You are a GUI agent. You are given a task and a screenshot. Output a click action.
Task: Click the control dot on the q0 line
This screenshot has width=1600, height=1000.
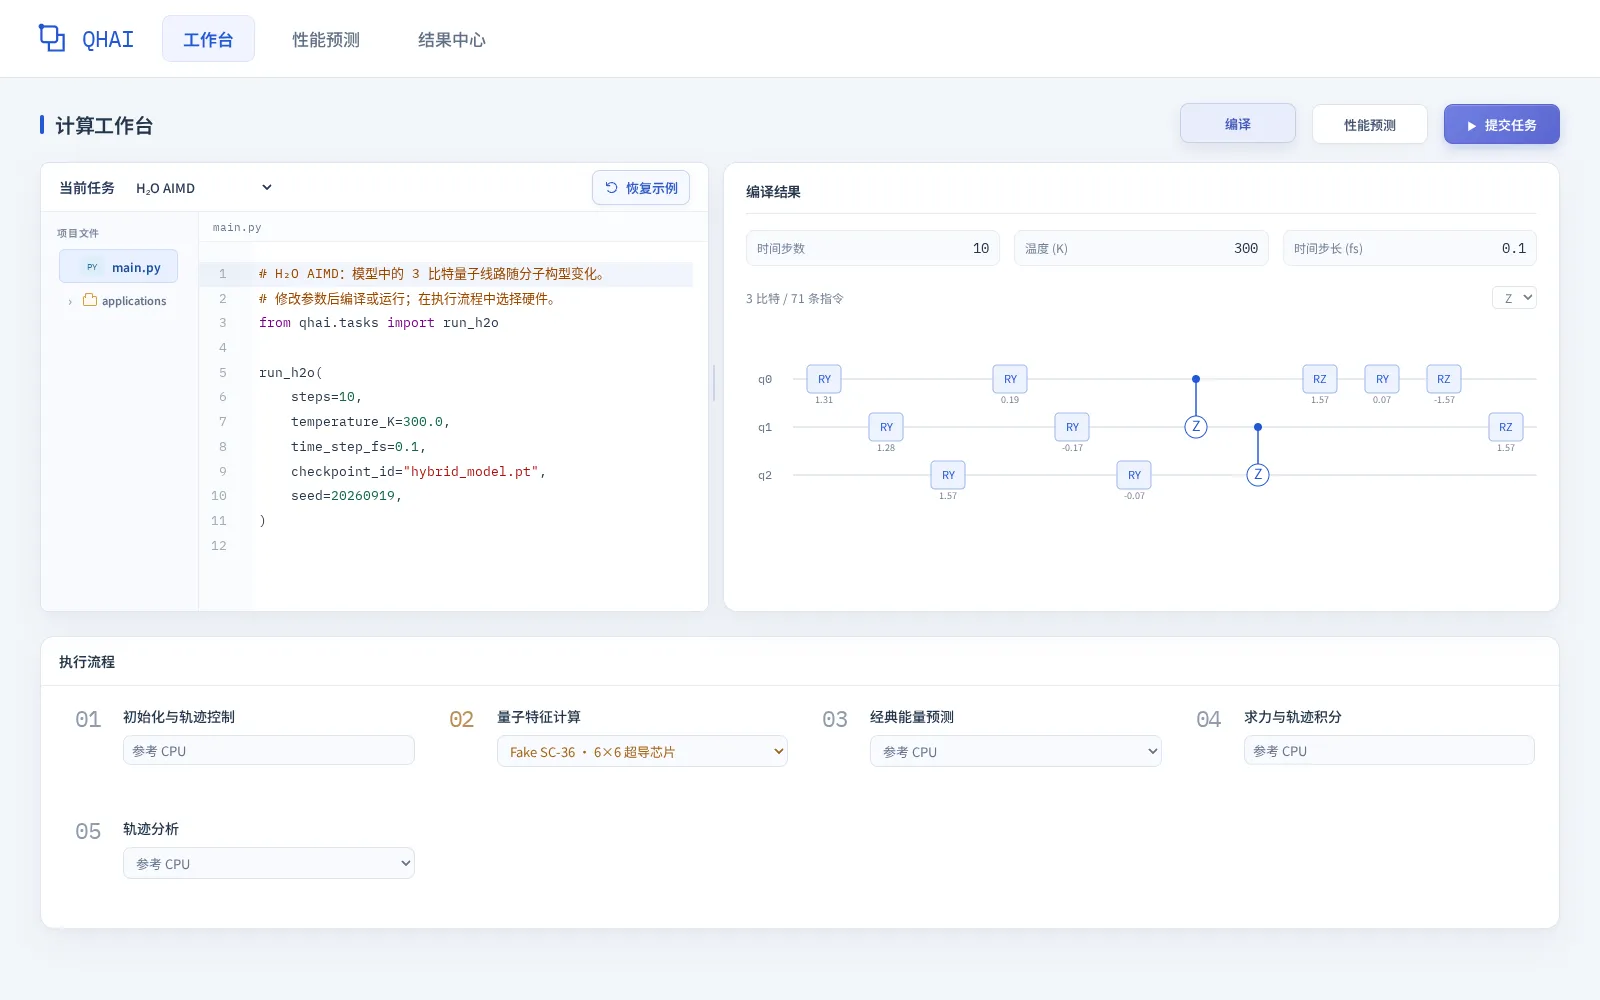pyautogui.click(x=1196, y=379)
